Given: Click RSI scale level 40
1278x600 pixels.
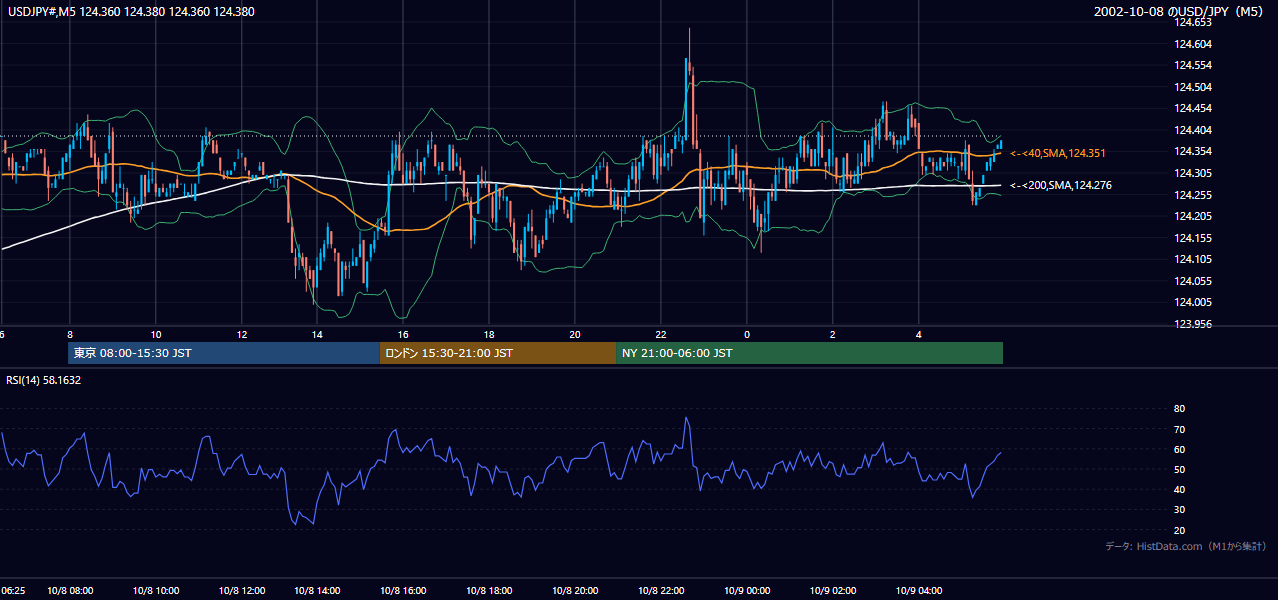Looking at the screenshot, I should pyautogui.click(x=1179, y=489).
